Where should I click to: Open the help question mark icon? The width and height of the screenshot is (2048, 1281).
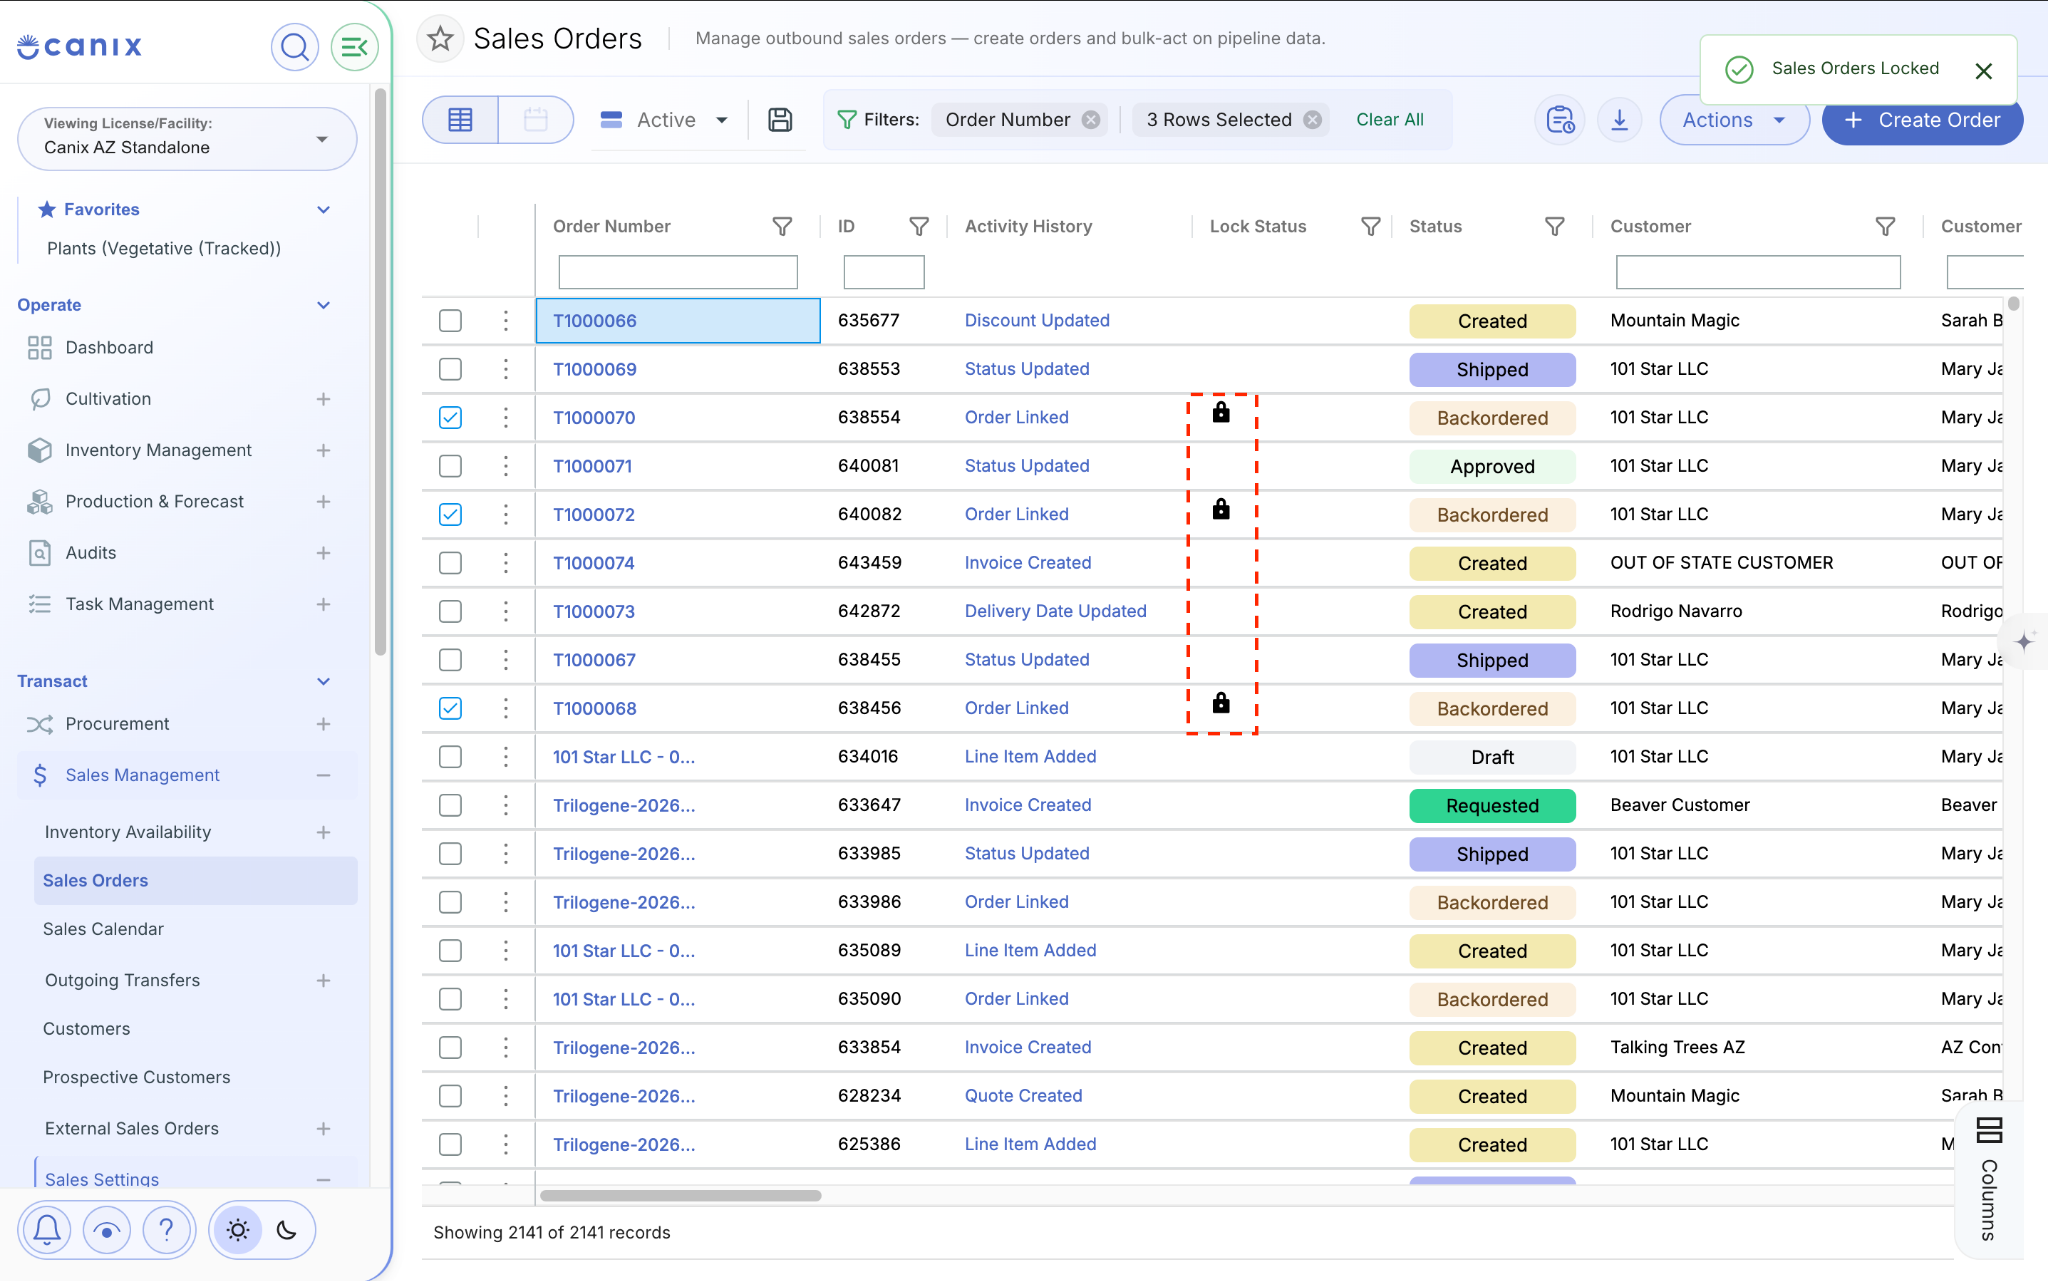[x=167, y=1229]
